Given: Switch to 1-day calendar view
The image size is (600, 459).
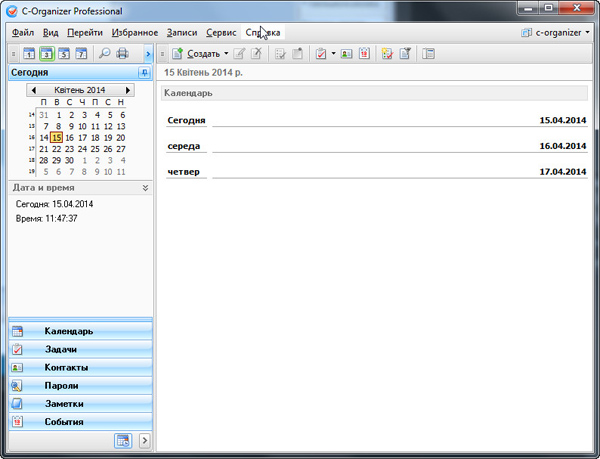Looking at the screenshot, I should point(29,53).
